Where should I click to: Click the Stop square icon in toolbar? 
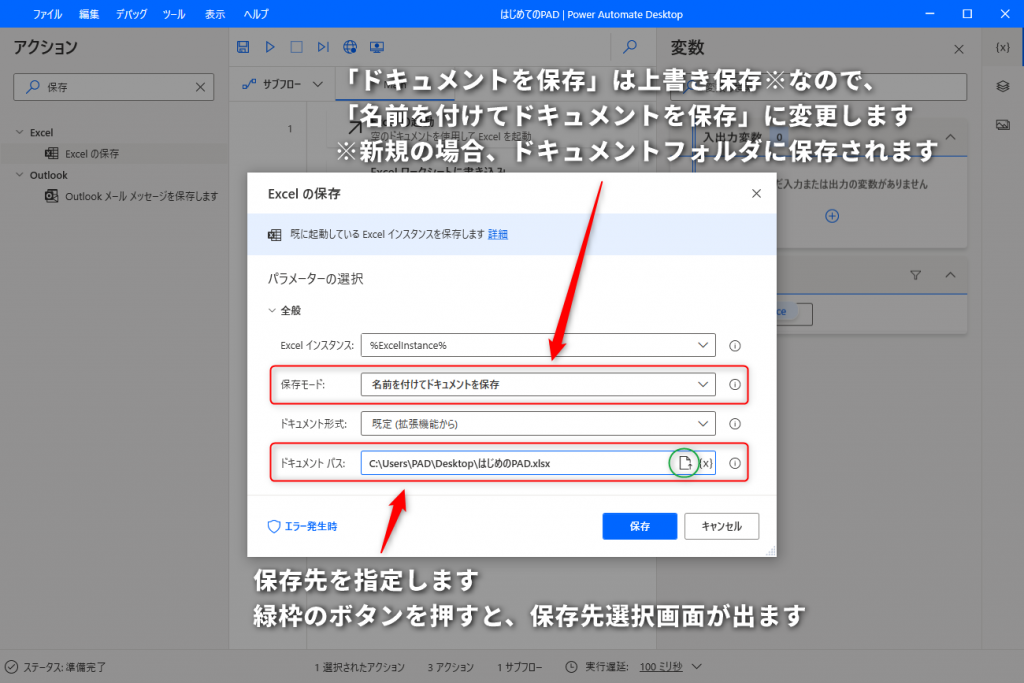(296, 47)
